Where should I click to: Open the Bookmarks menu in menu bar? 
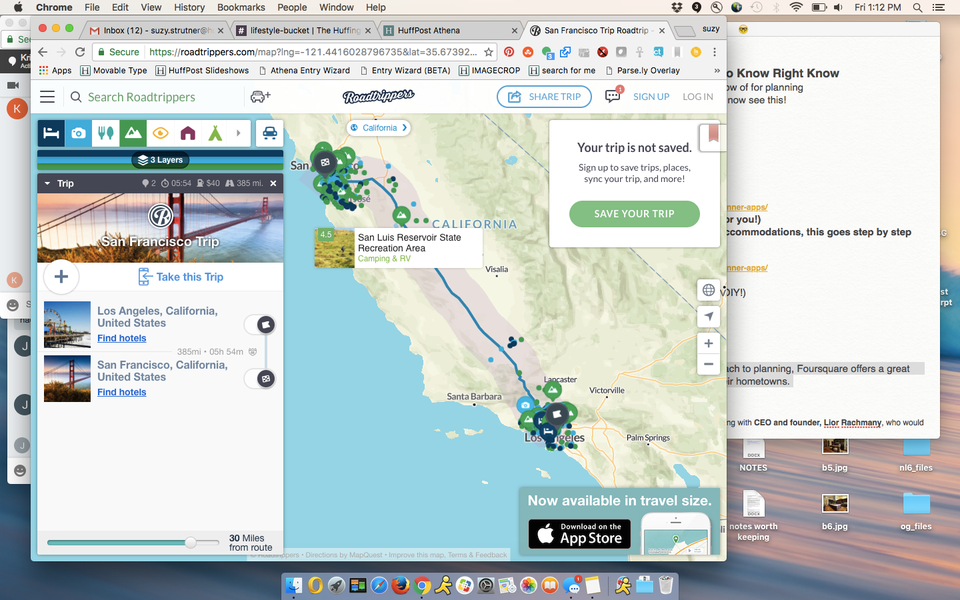click(x=241, y=7)
